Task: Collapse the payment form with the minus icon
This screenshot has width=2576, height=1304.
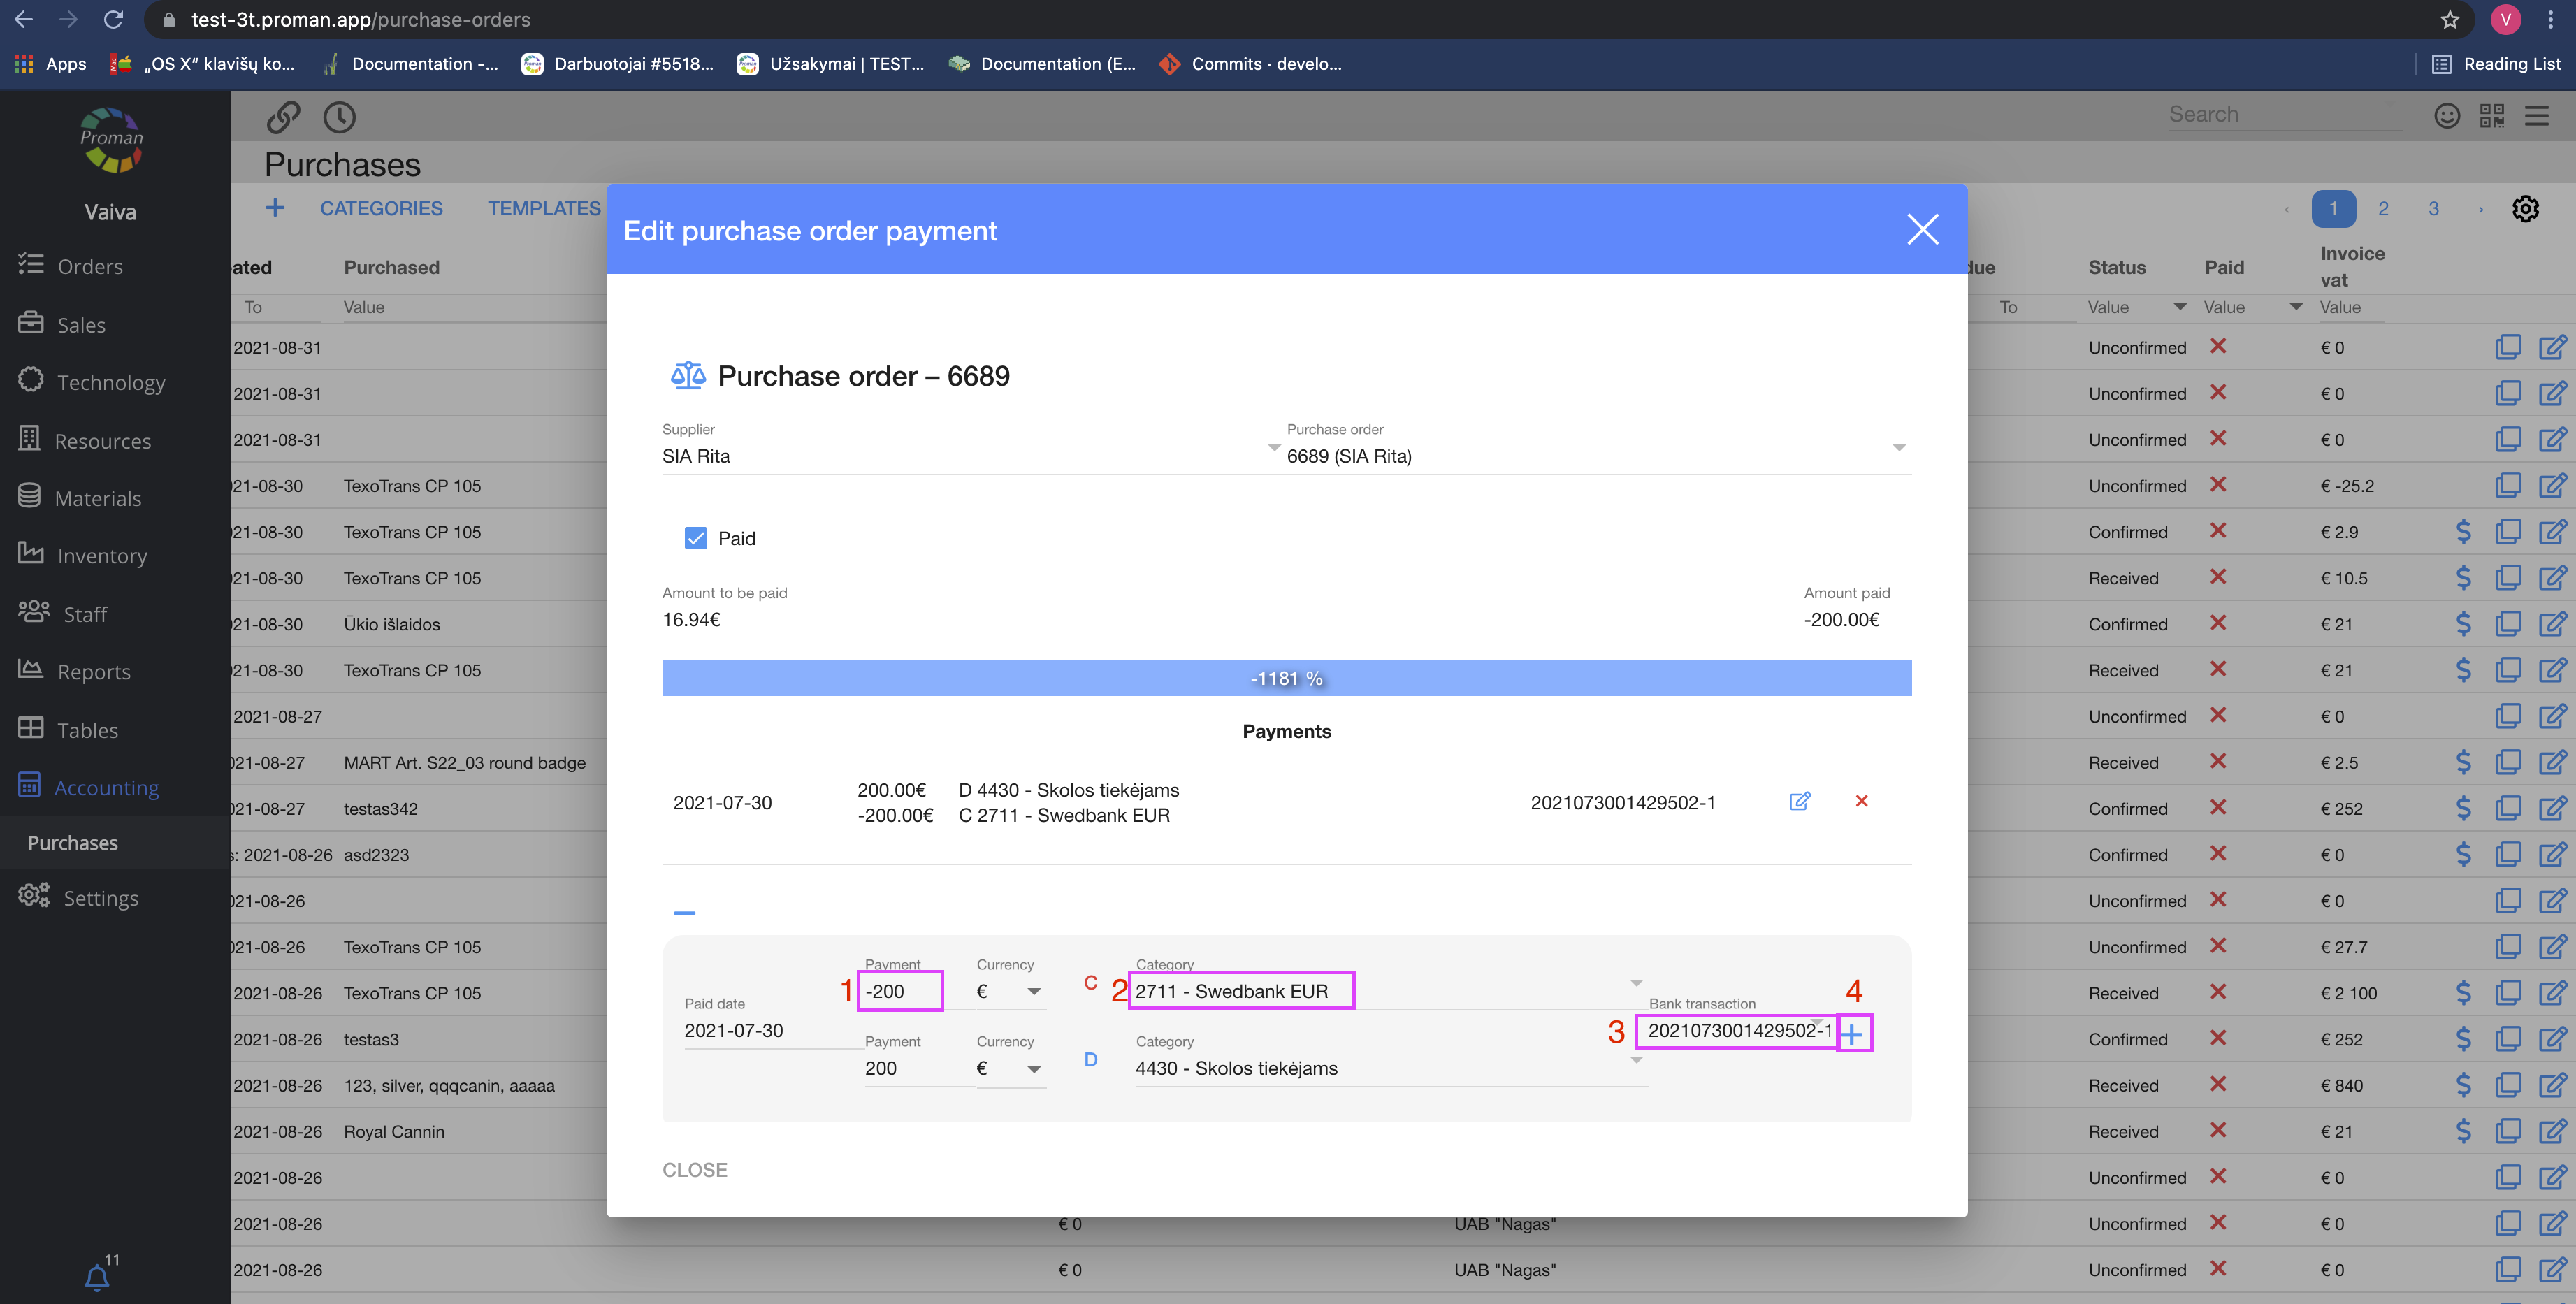Action: (x=684, y=912)
